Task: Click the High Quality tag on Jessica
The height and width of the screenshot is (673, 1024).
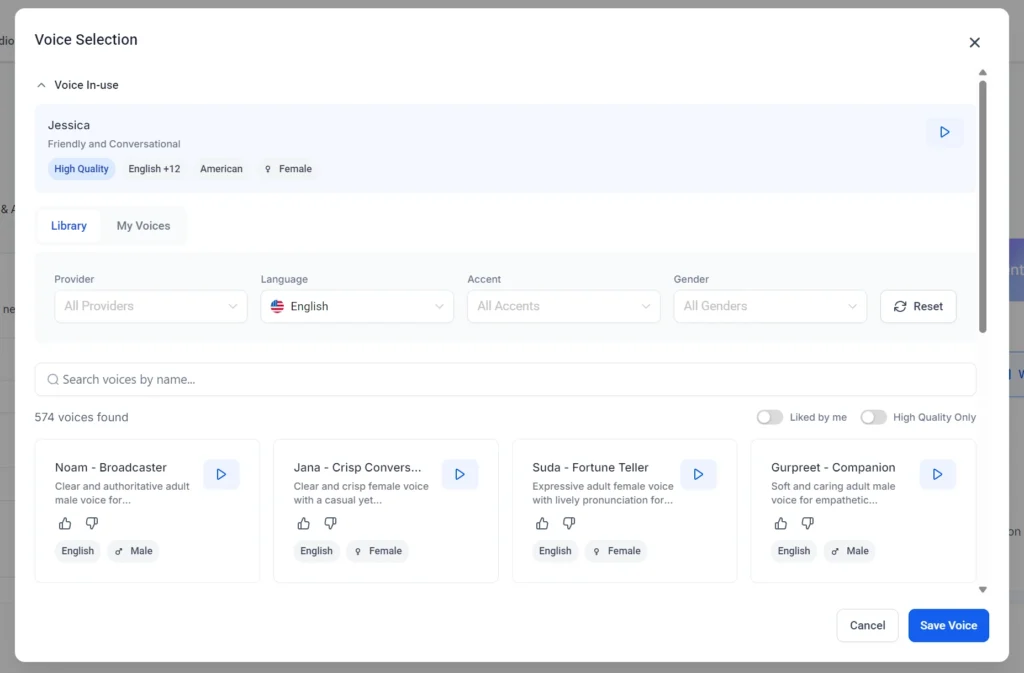Action: pos(81,169)
